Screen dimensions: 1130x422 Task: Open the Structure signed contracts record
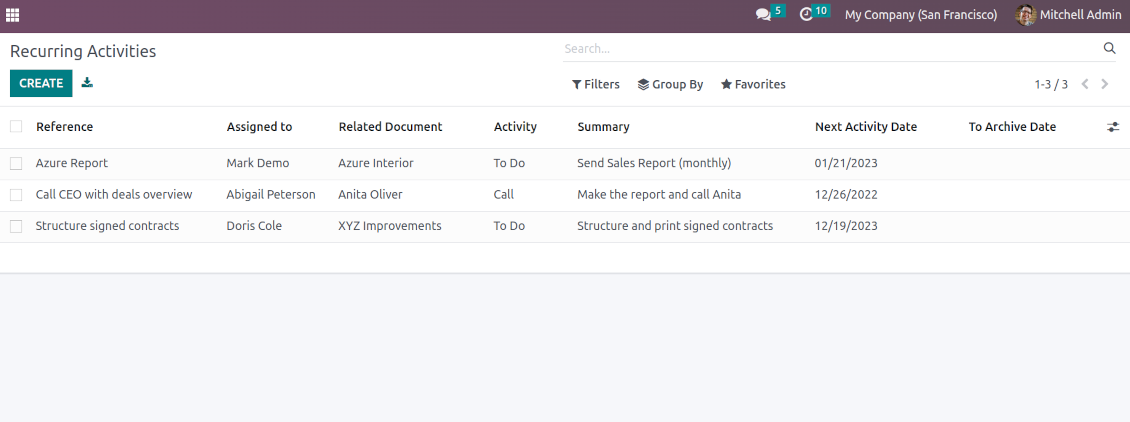[x=107, y=226]
